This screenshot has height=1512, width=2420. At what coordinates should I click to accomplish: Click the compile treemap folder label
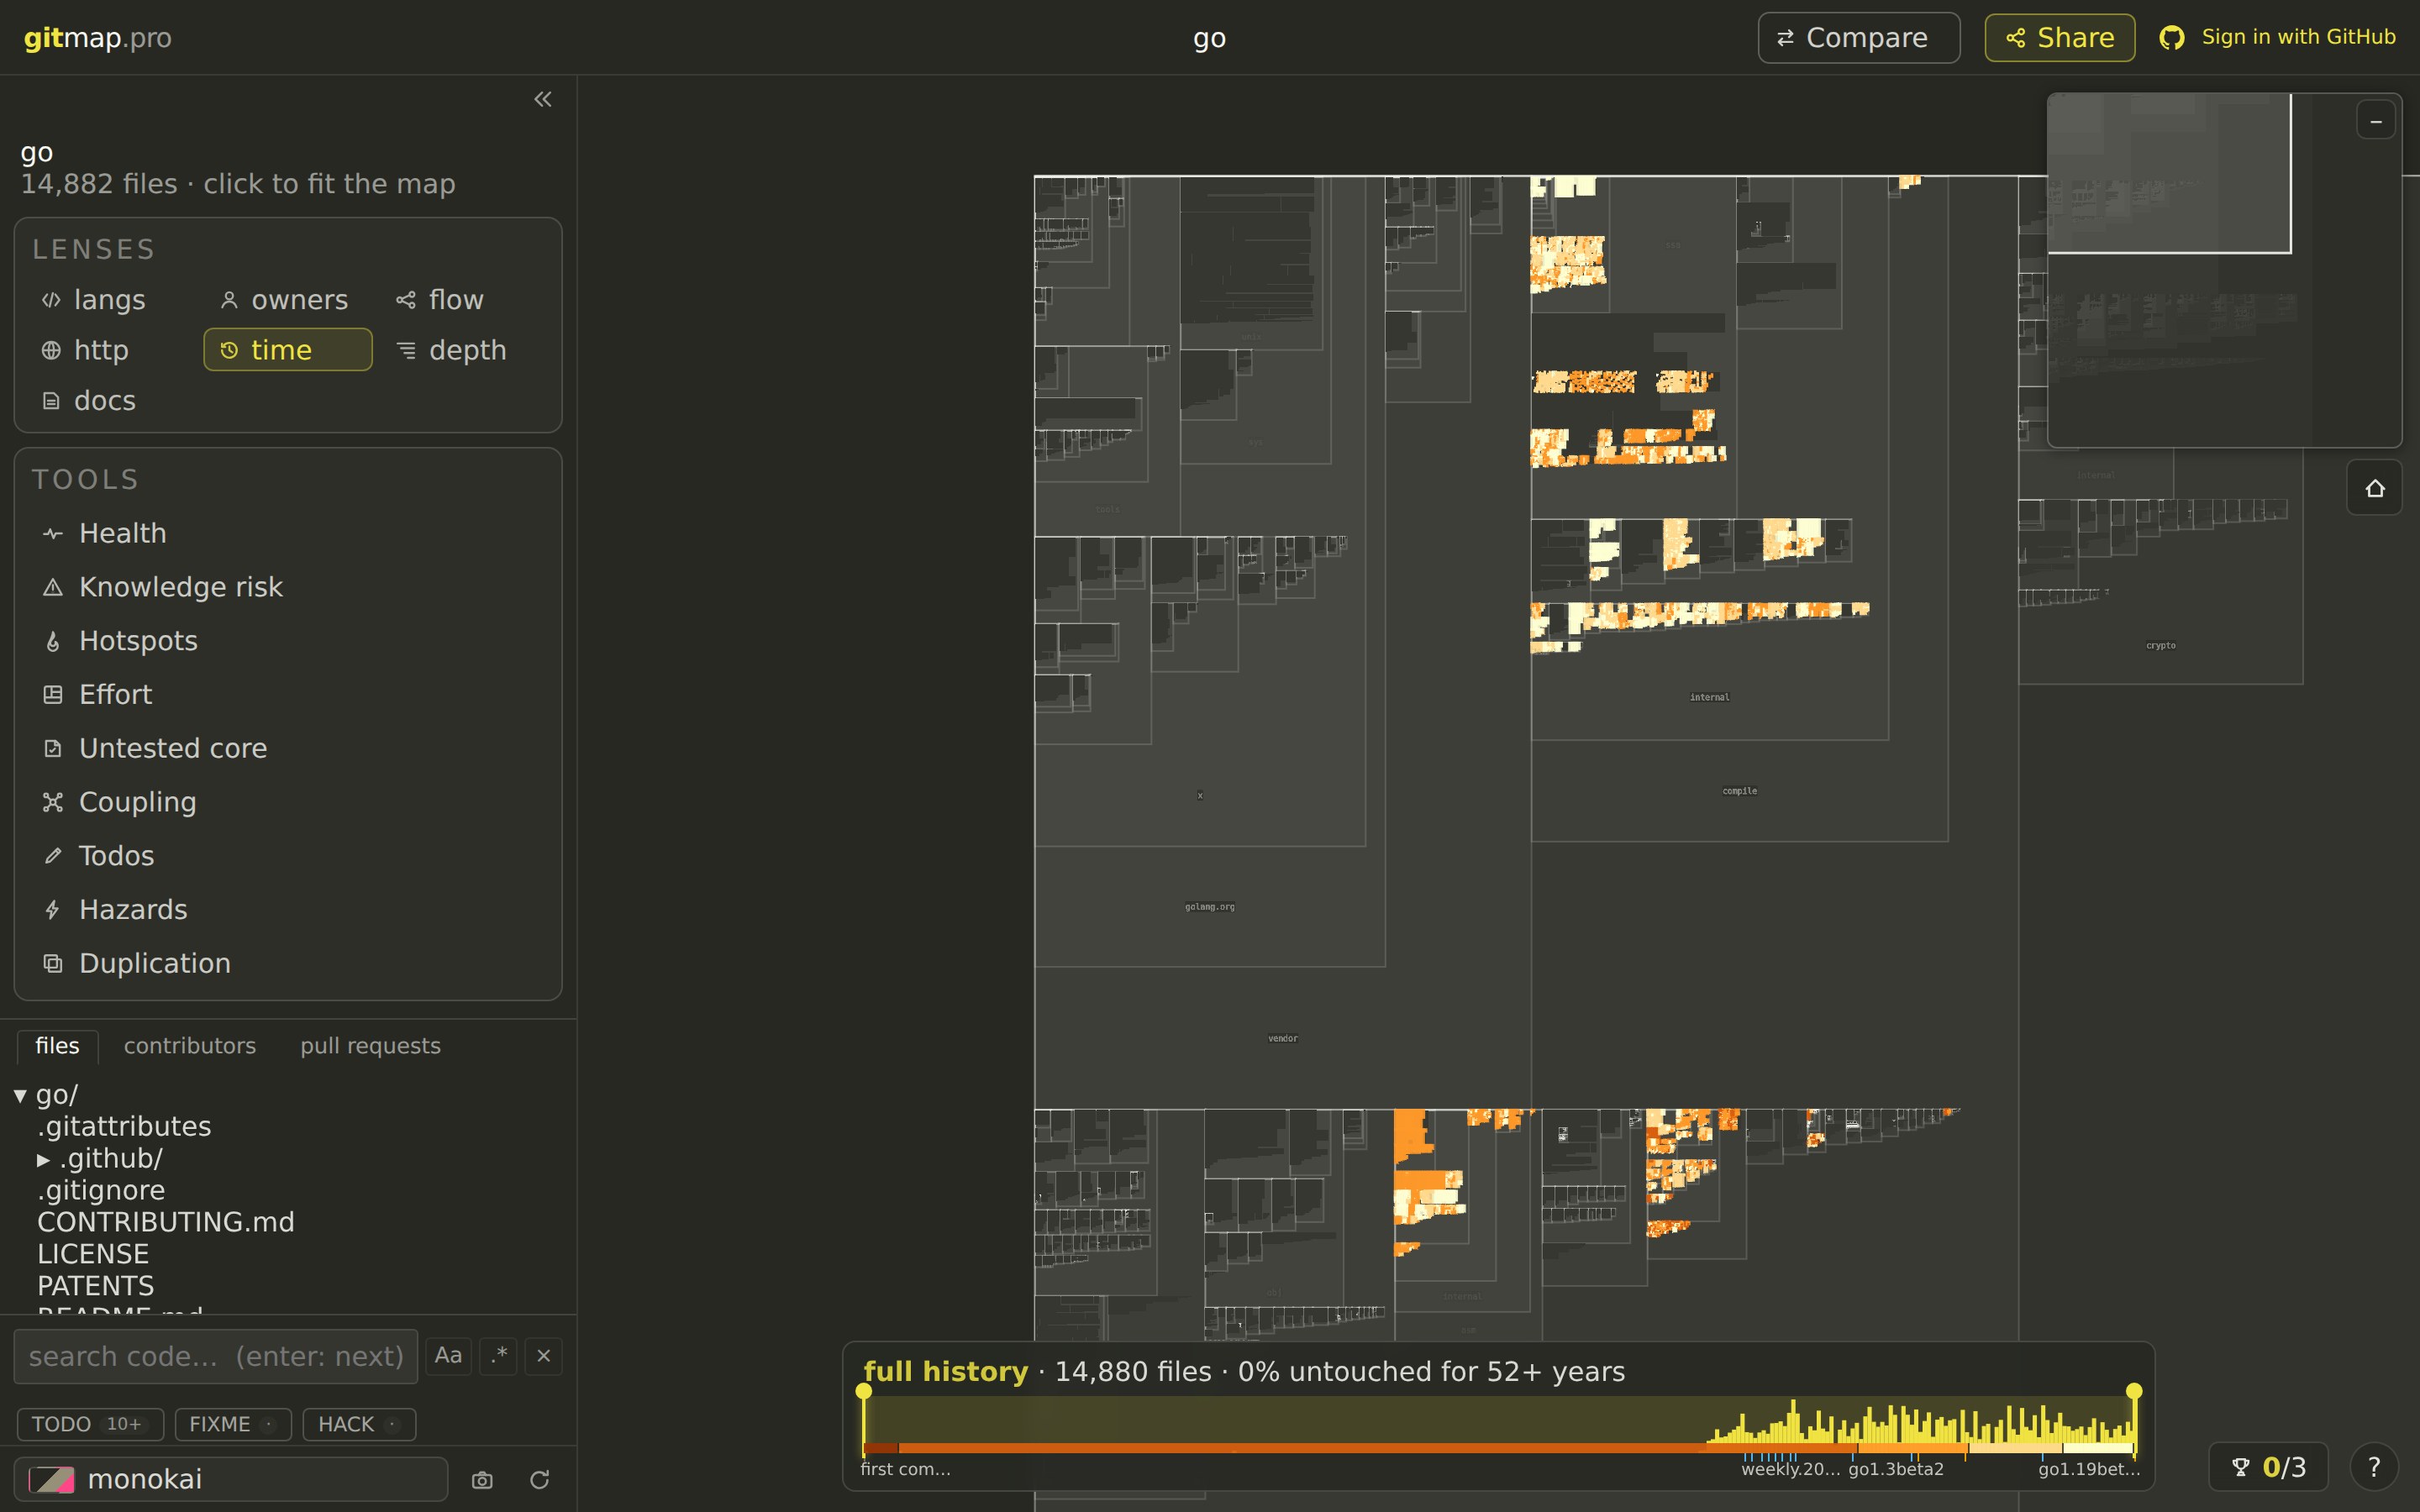pos(1740,791)
